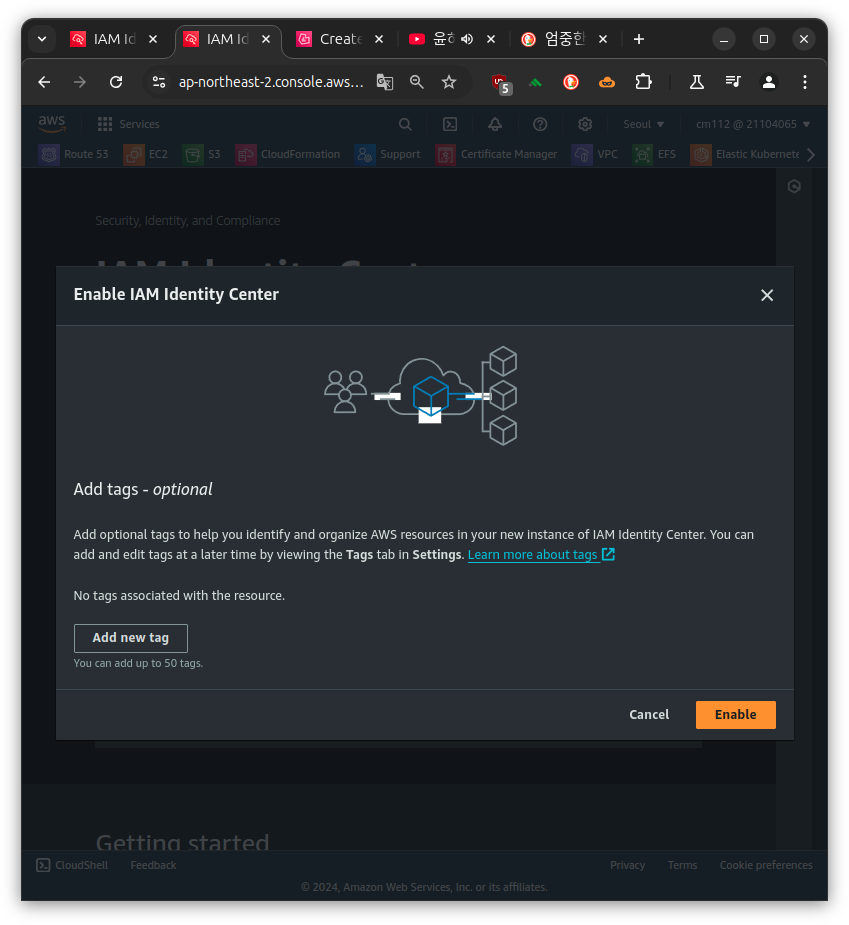Open the Extensions puzzle icon
This screenshot has height=925, width=849.
click(x=643, y=82)
